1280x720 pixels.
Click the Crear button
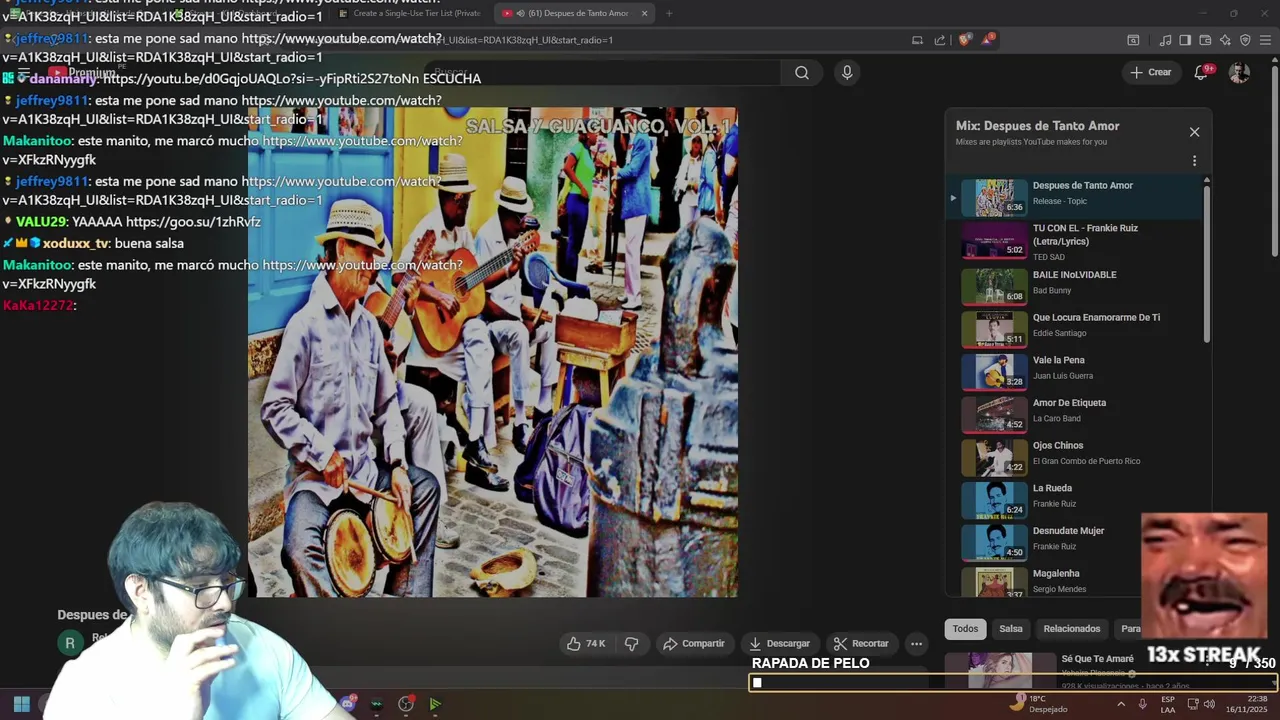(1150, 72)
